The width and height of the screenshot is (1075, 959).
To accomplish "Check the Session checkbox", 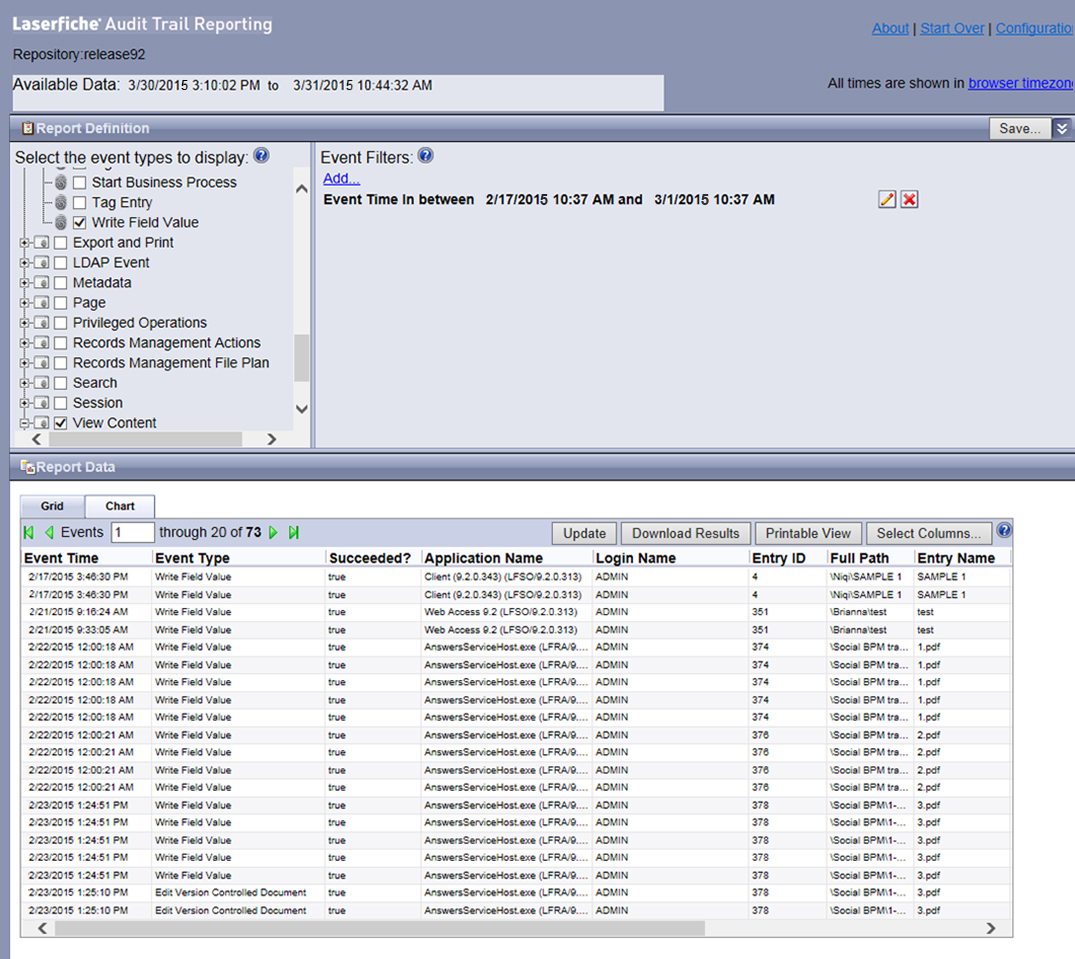I will 60,403.
